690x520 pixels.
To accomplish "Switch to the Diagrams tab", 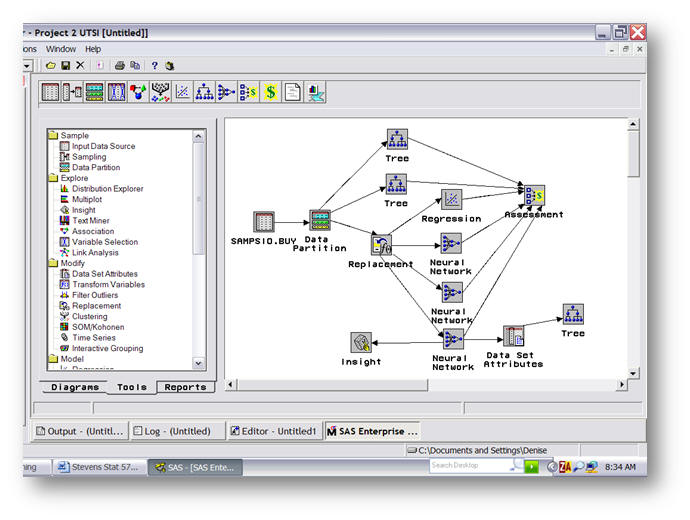I will click(x=75, y=387).
